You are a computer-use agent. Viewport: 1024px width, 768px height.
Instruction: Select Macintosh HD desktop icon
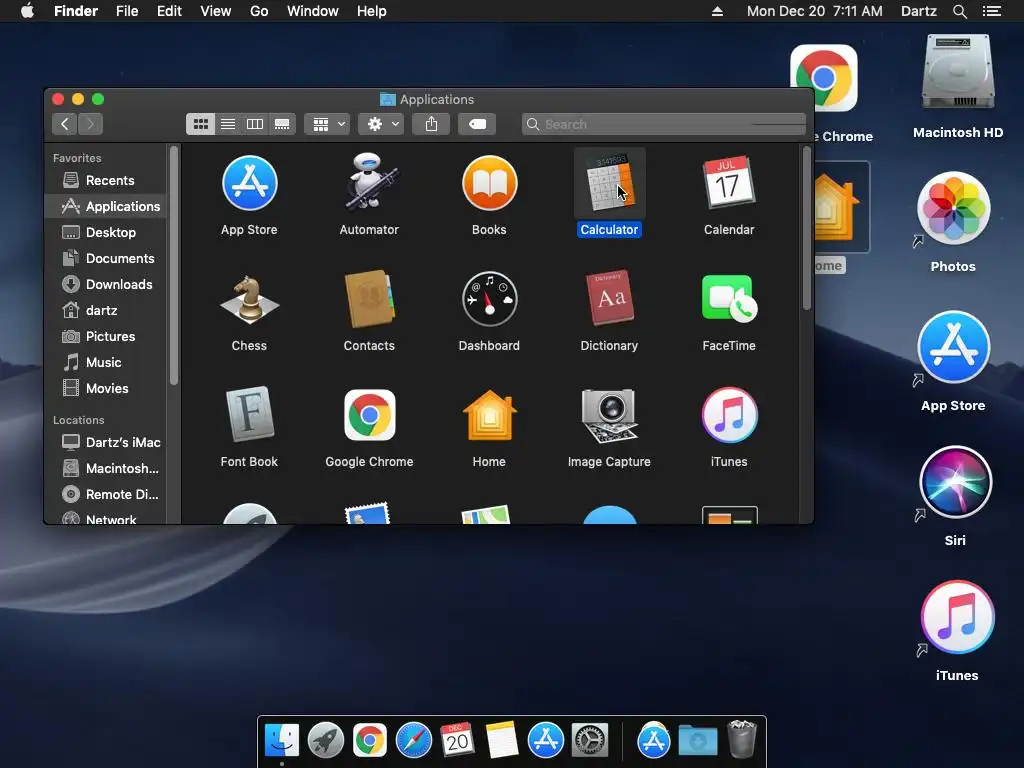click(x=957, y=72)
